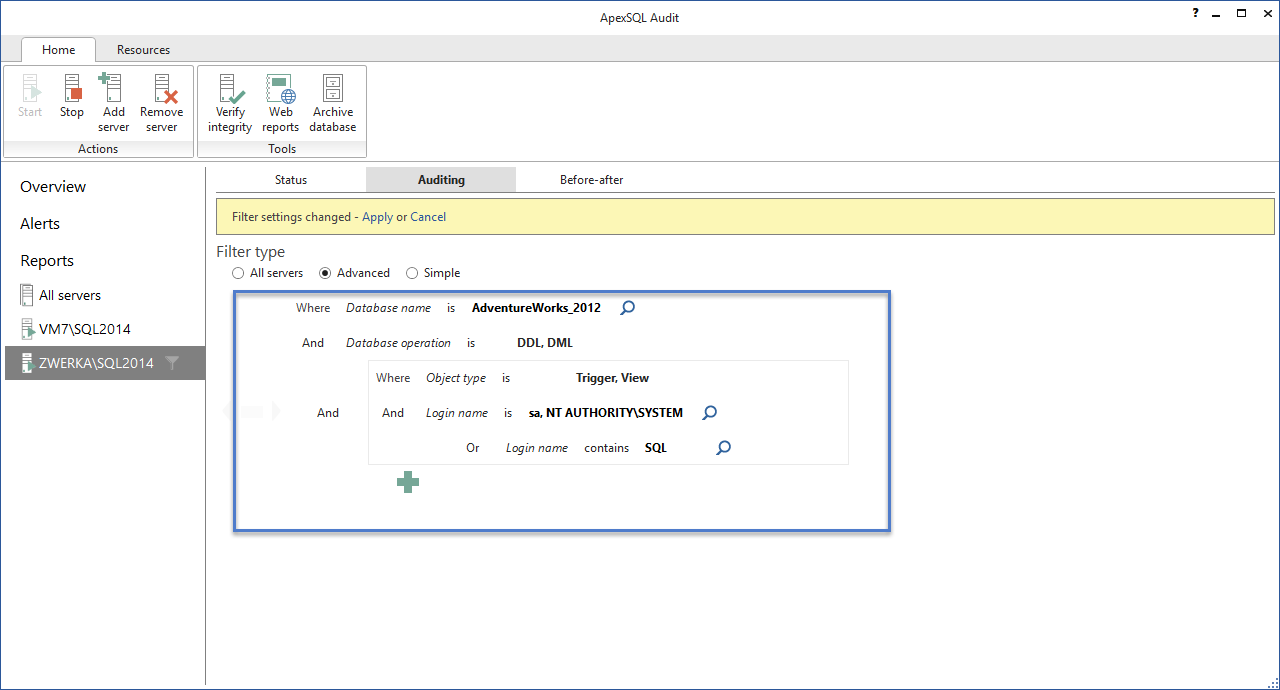Switch to the Home ribbon tab
The height and width of the screenshot is (690, 1280).
(59, 50)
